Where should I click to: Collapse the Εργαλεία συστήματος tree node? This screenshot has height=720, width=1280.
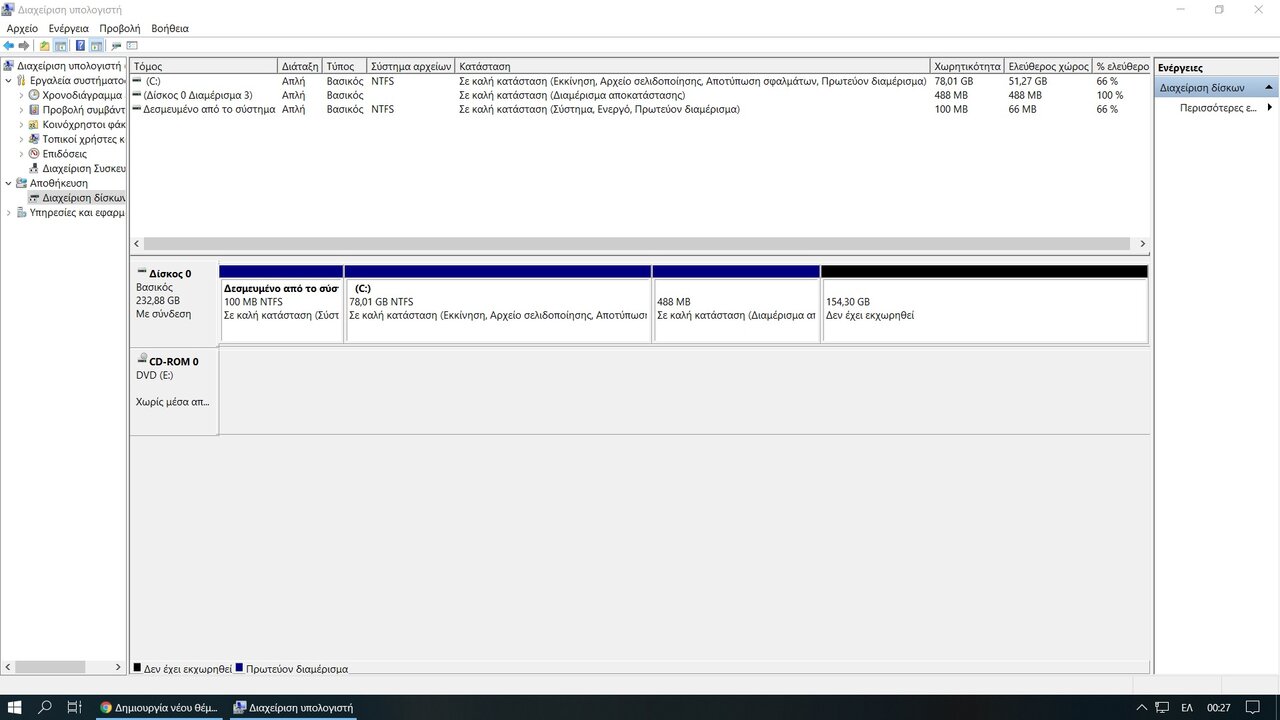tap(9, 81)
